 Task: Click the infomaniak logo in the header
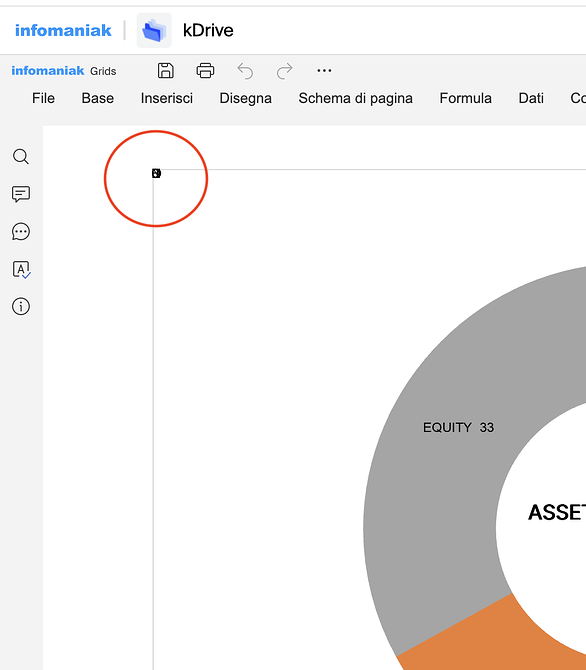click(x=63, y=30)
